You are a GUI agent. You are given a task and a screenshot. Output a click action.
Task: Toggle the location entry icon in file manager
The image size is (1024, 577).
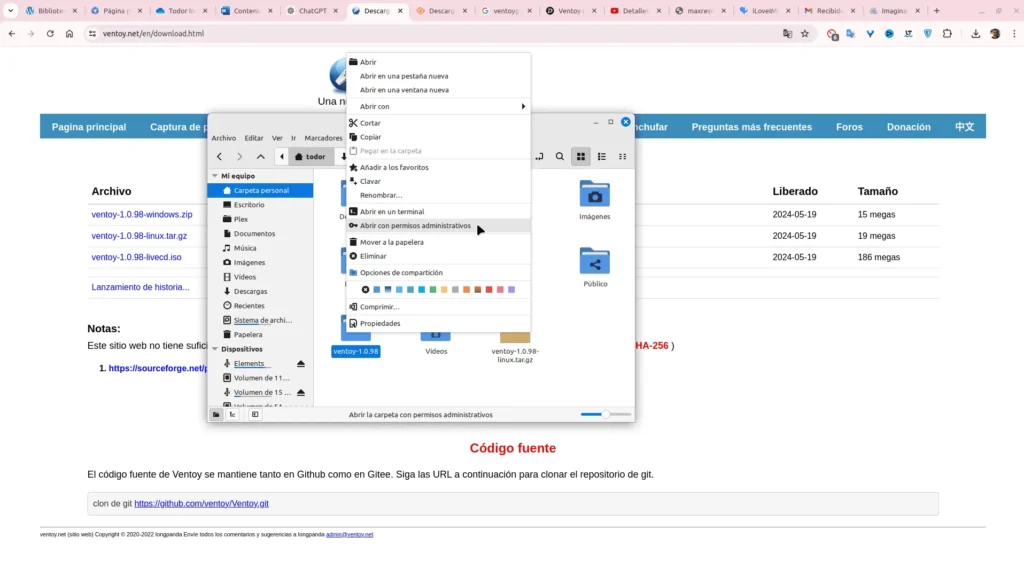tap(539, 157)
